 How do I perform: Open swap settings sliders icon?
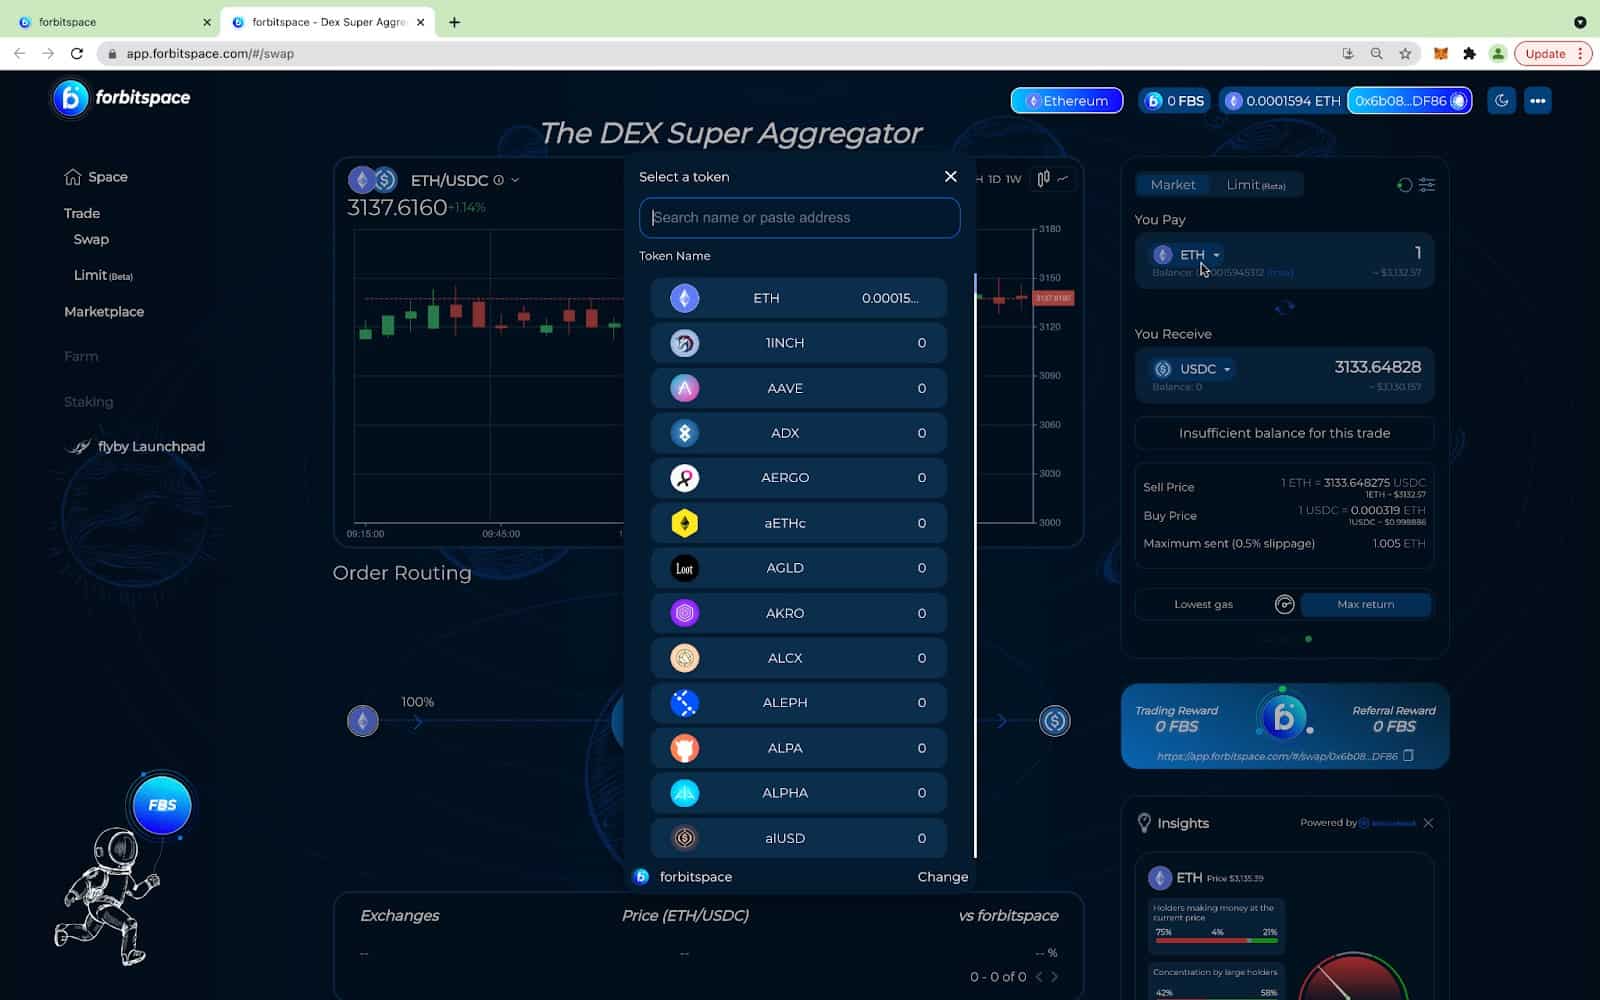tap(1427, 185)
